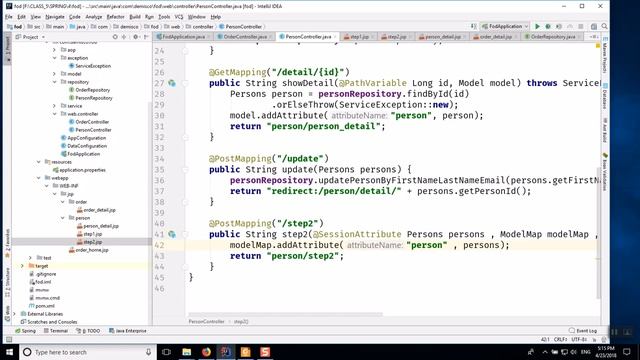Image resolution: width=640 pixels, height=360 pixels.
Task: Click the editor horizontal scrollbar
Action: pos(285,314)
